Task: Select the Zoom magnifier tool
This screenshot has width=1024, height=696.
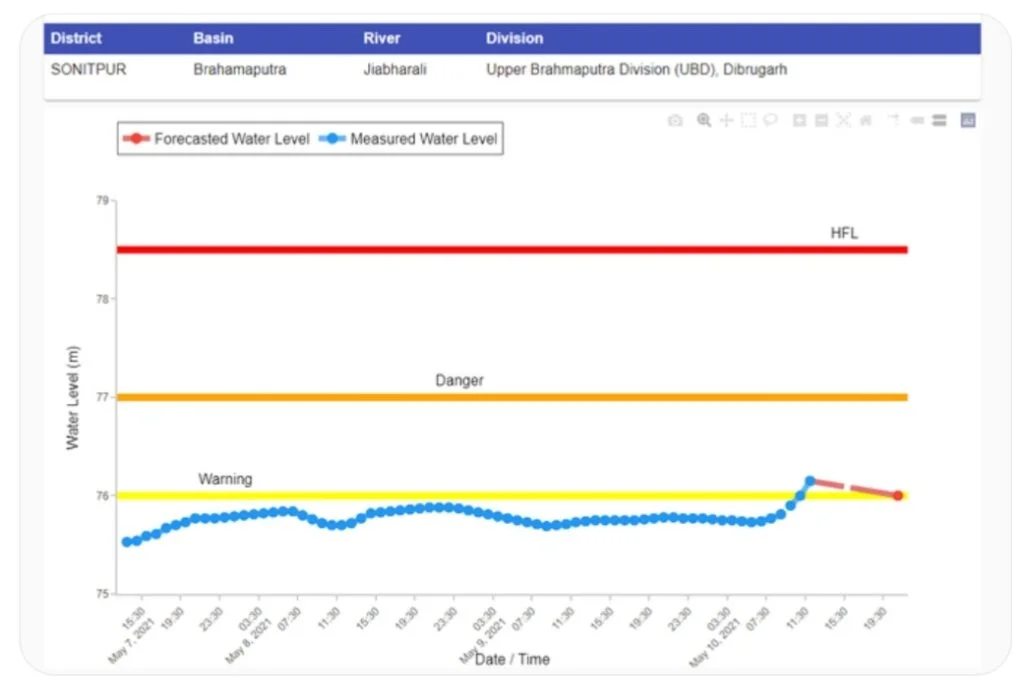Action: [x=704, y=120]
